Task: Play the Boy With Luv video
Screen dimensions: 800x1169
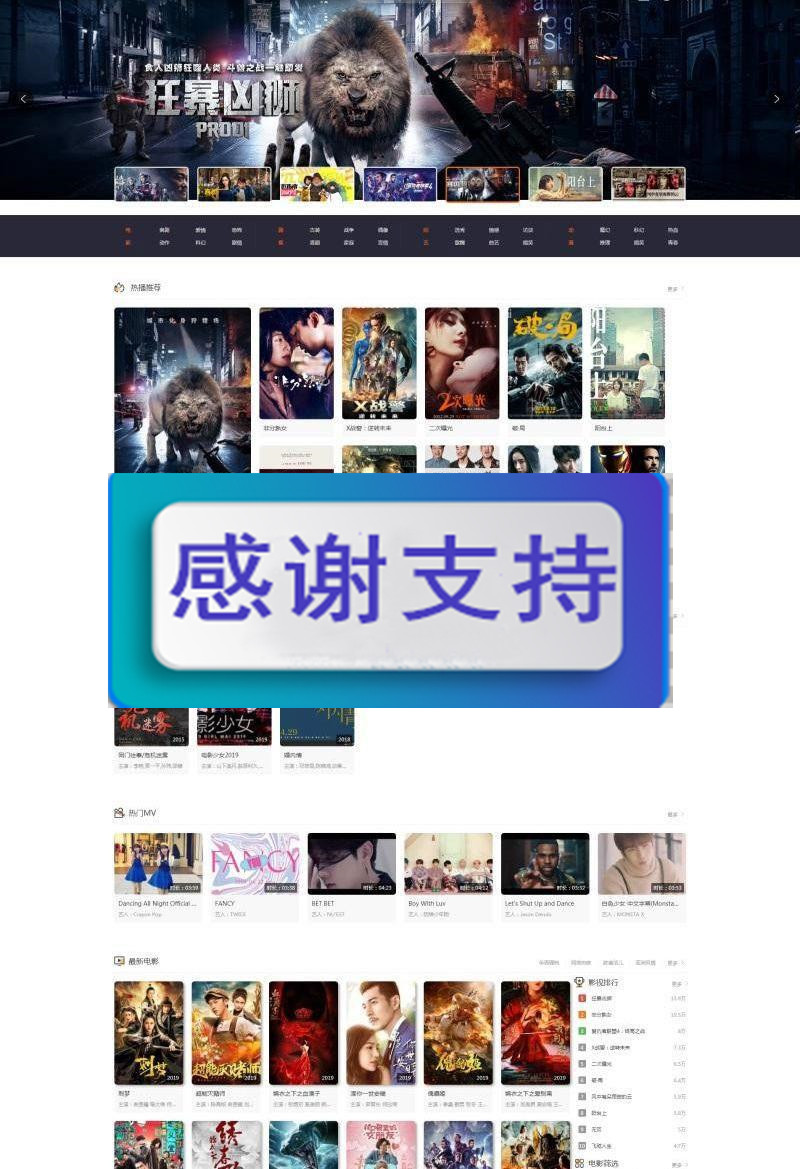Action: click(x=448, y=864)
